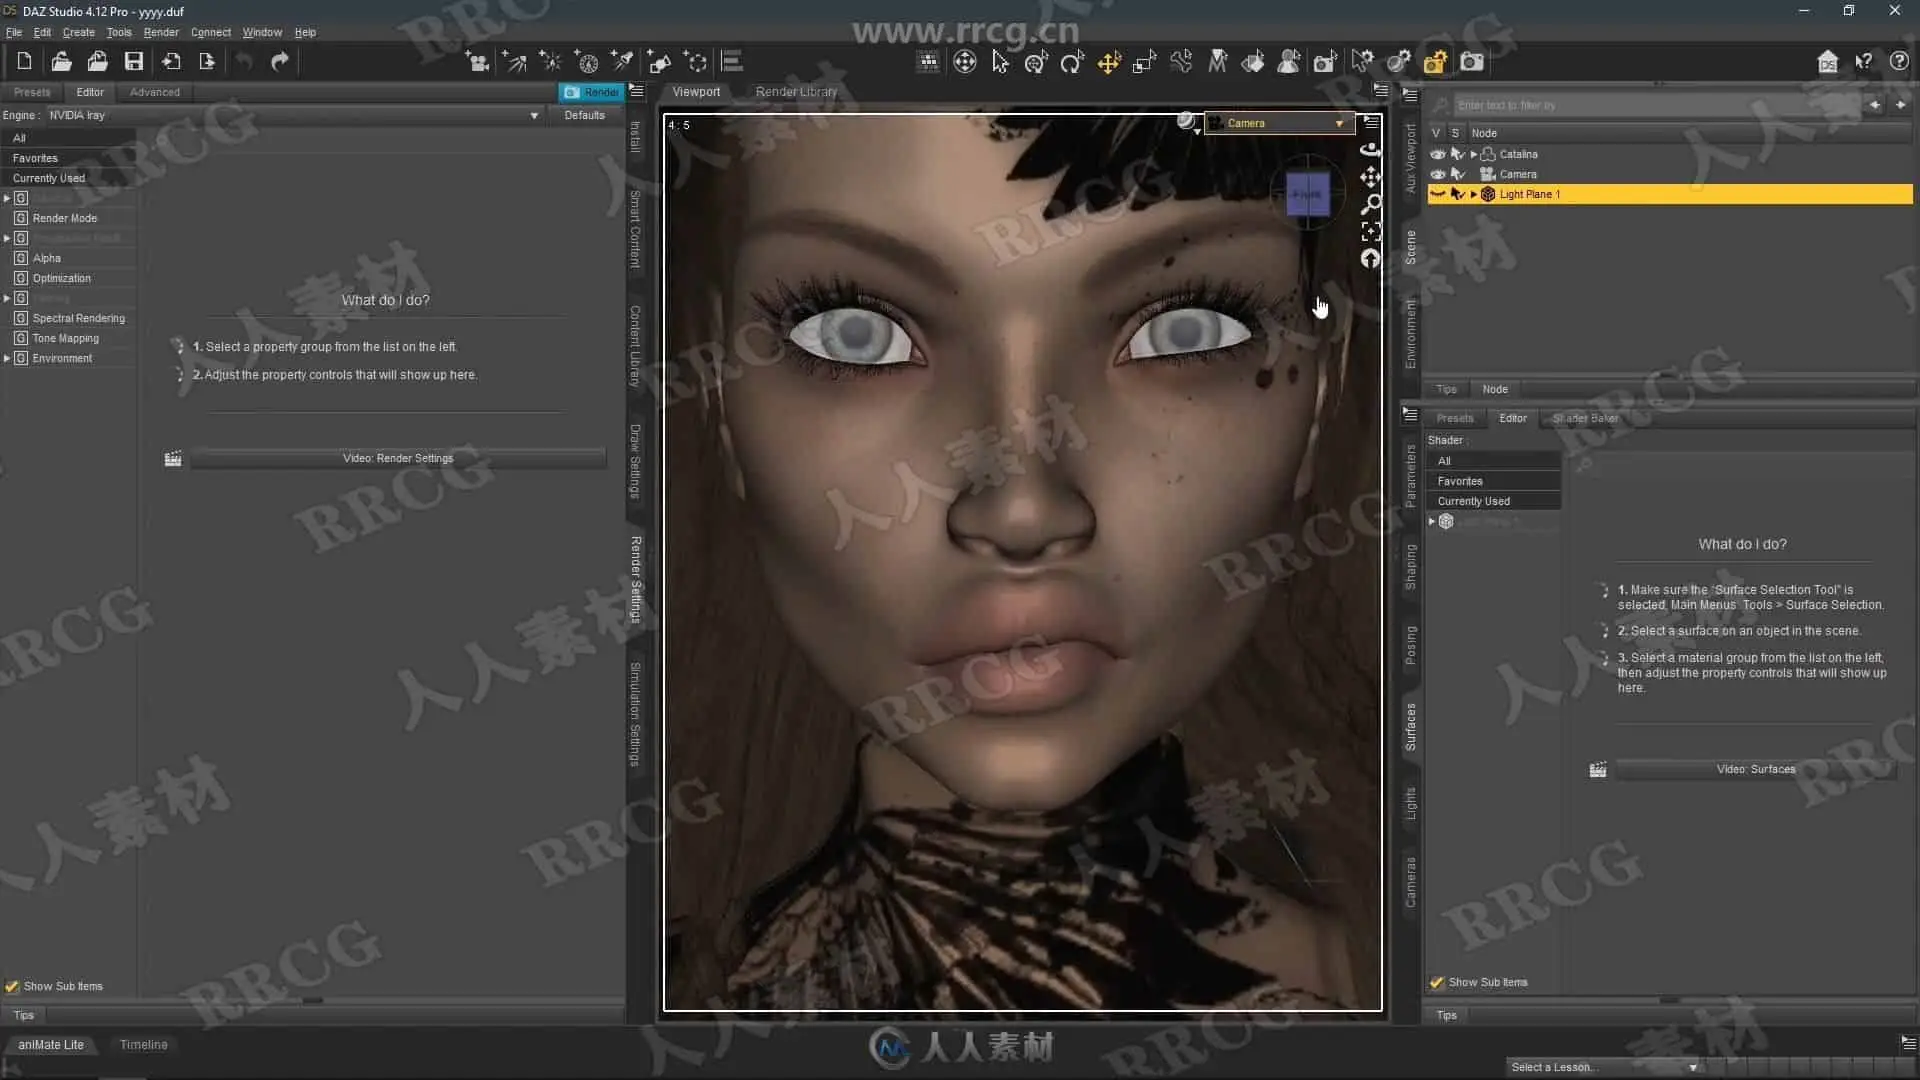Toggle Show Sub Items in Surfaces pane
Image resolution: width=1920 pixels, height=1080 pixels.
point(1437,982)
